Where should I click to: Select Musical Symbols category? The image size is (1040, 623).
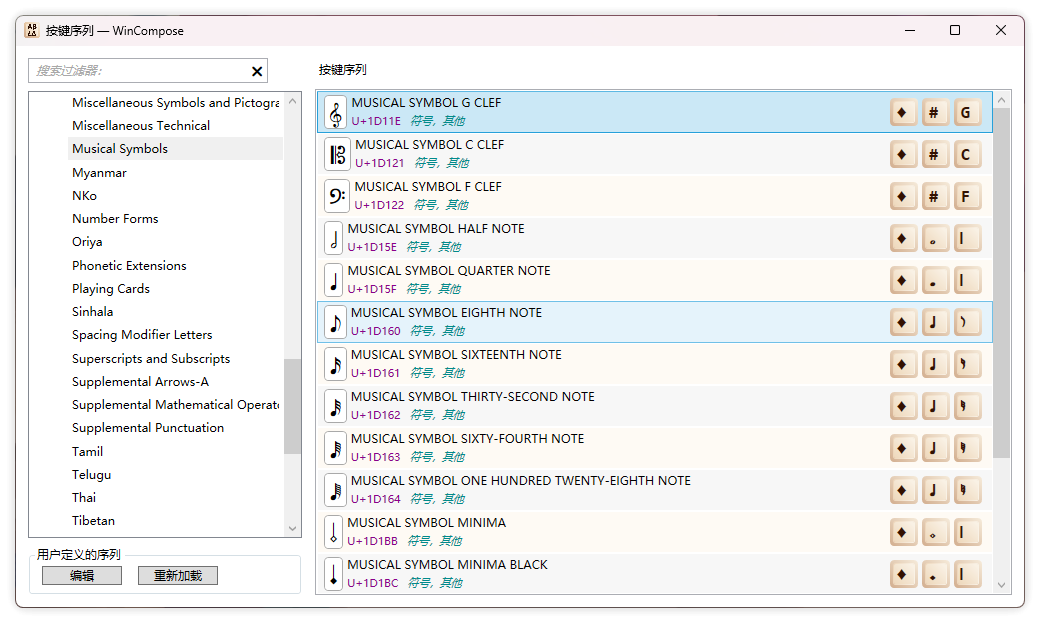120,149
